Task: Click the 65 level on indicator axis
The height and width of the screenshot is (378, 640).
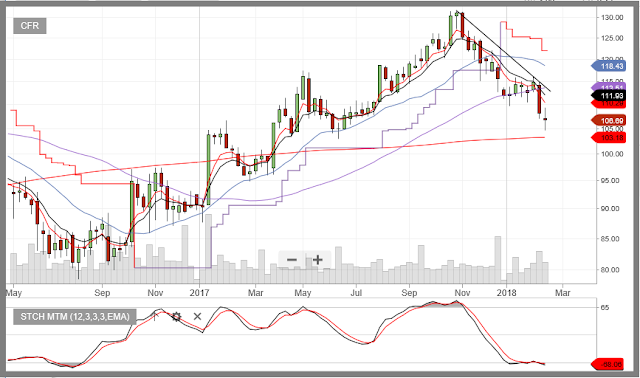Action: click(605, 307)
